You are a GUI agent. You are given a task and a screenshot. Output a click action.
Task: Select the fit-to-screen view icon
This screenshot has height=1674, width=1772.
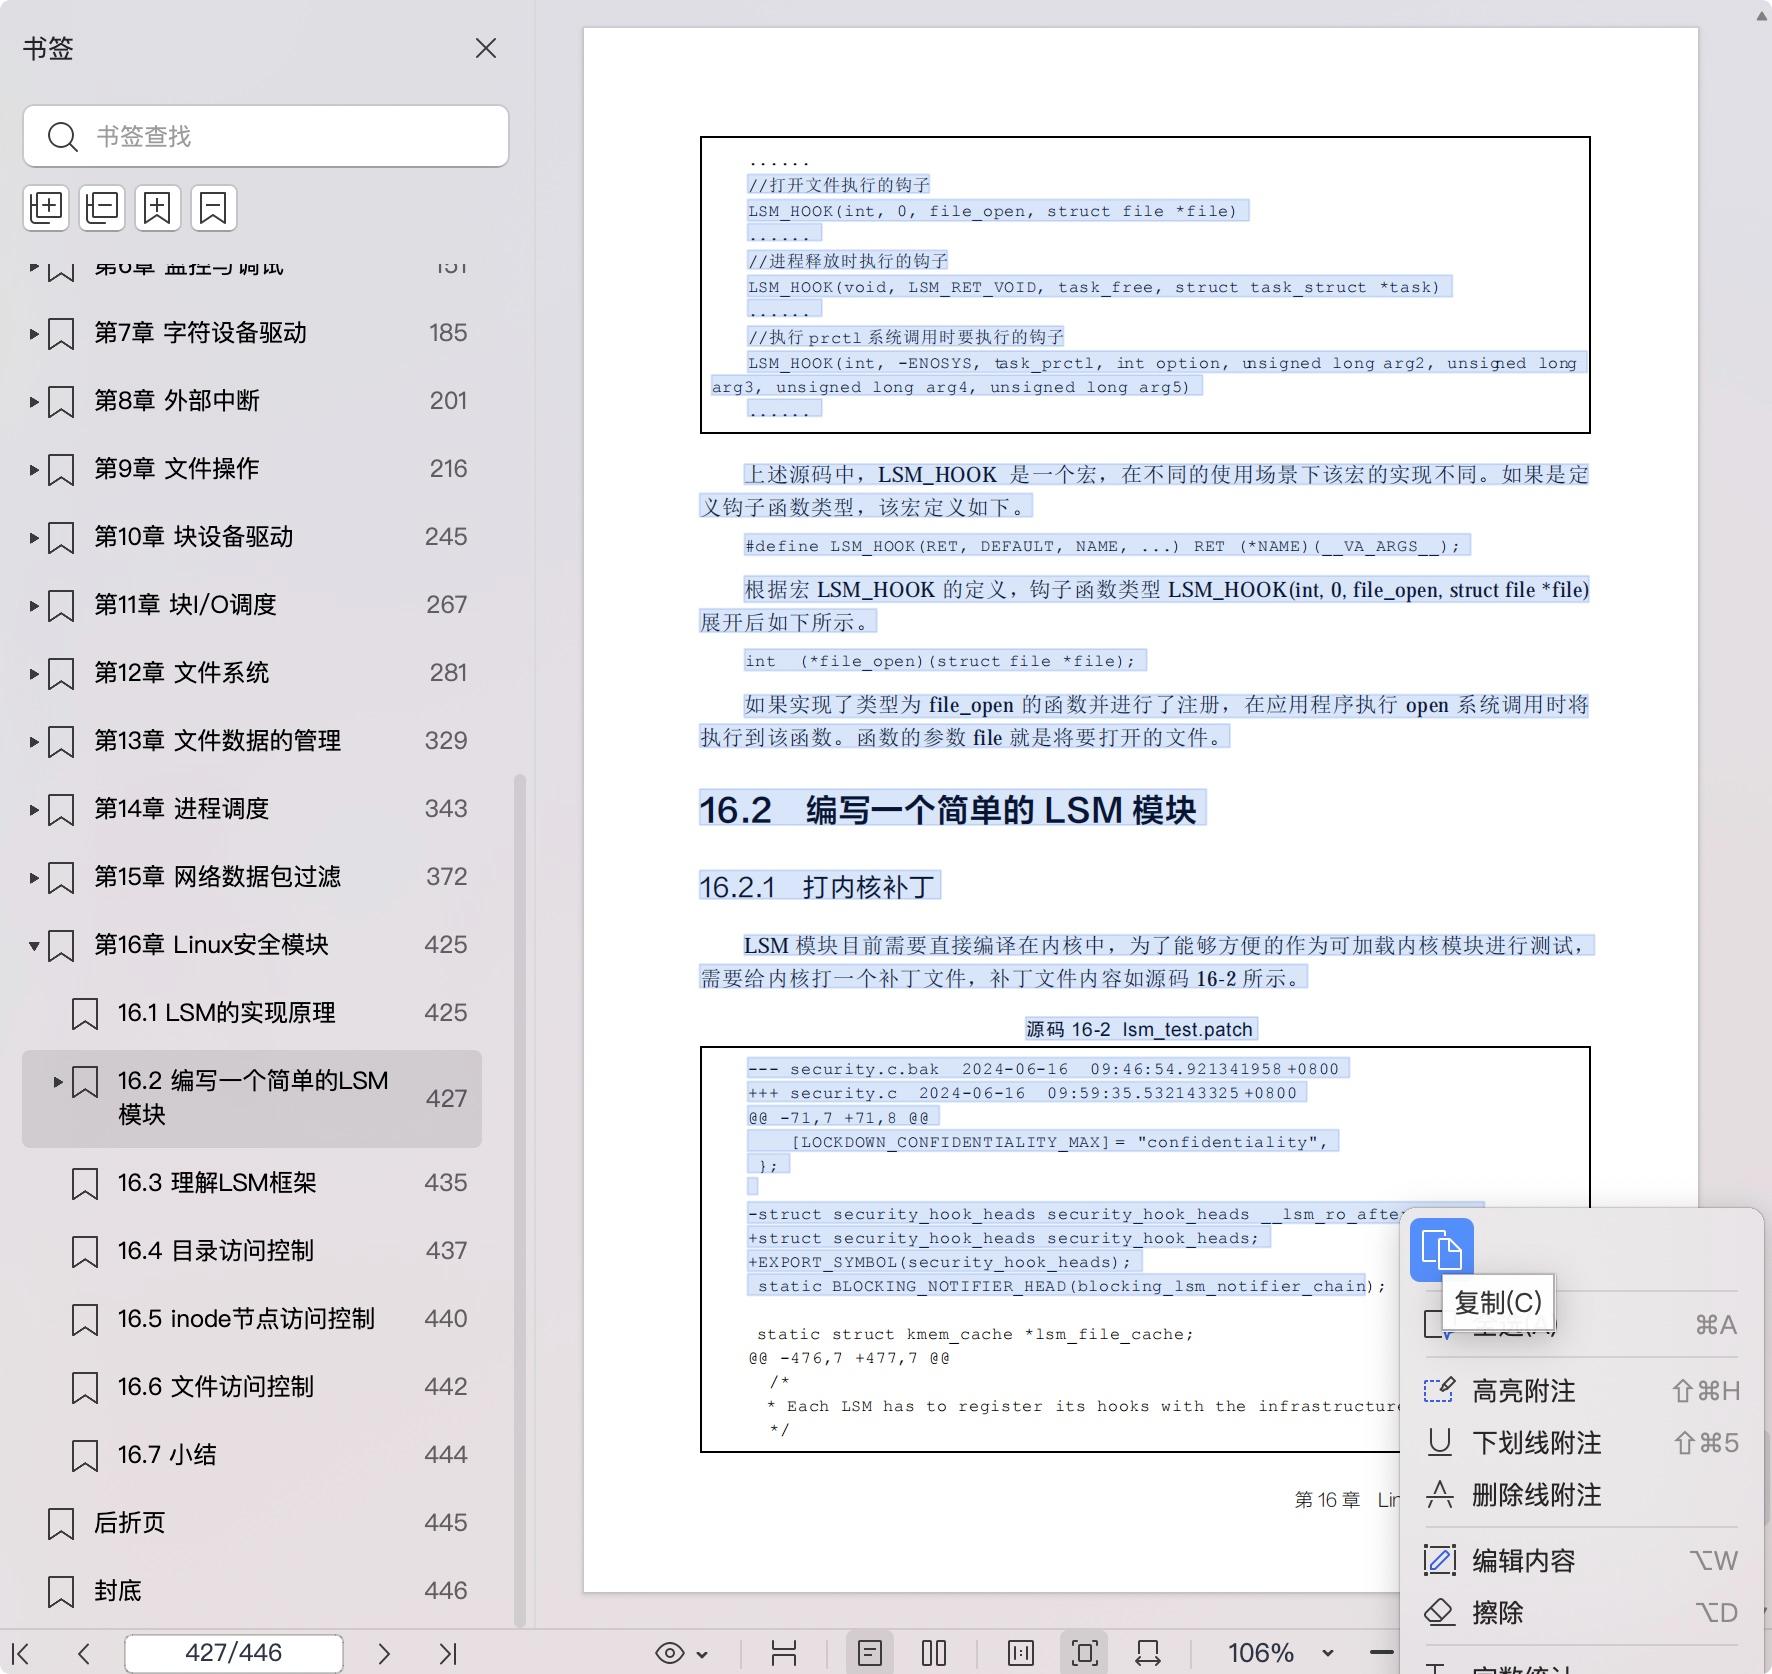click(x=1085, y=1653)
